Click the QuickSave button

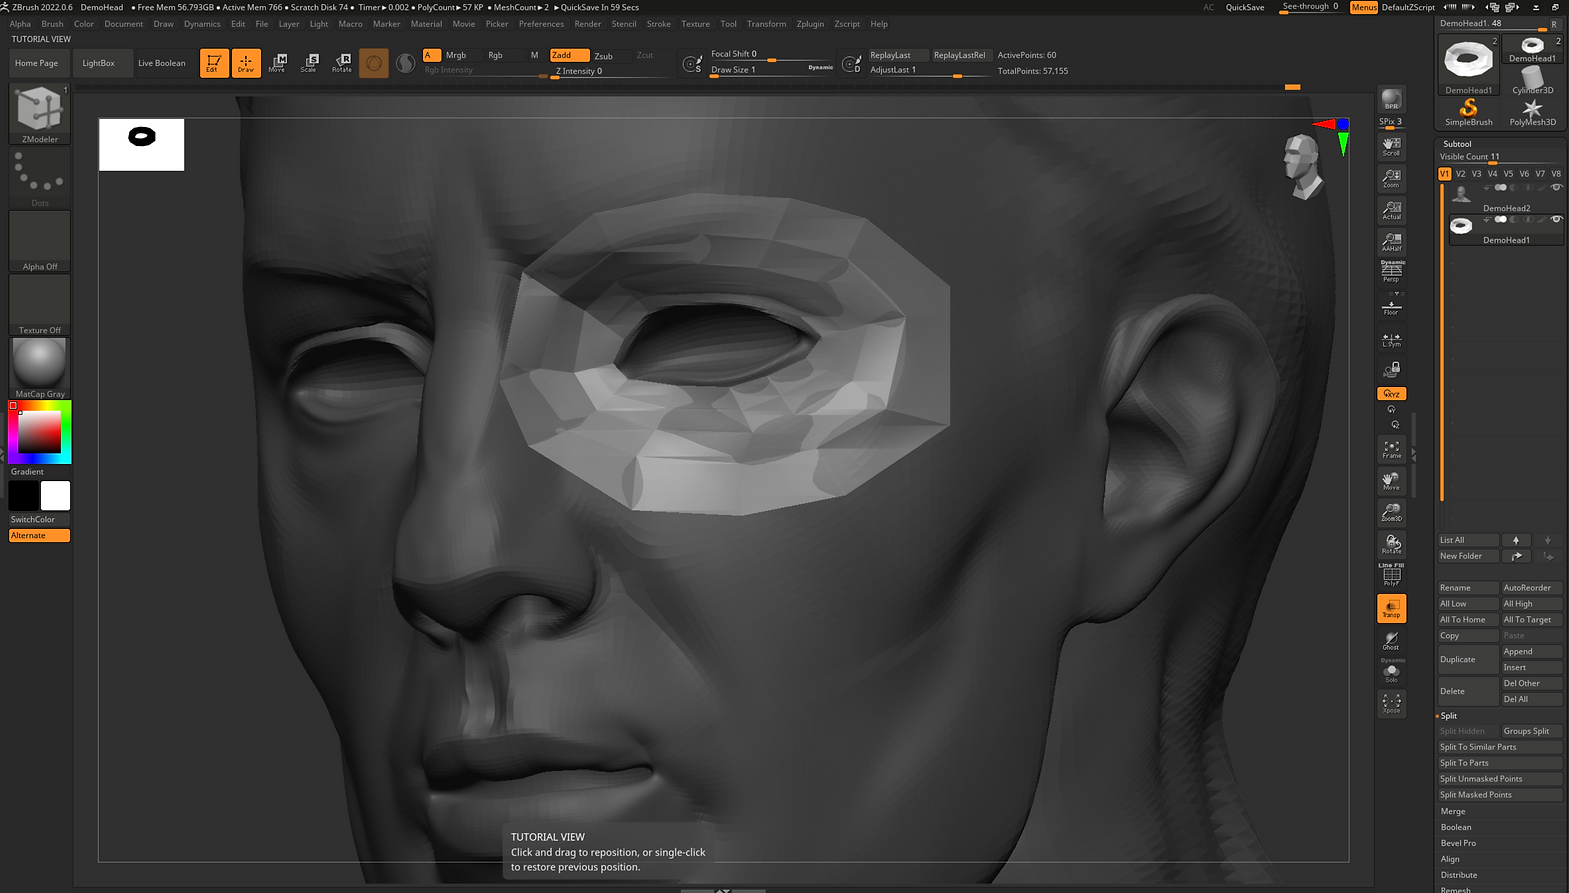tap(1245, 7)
